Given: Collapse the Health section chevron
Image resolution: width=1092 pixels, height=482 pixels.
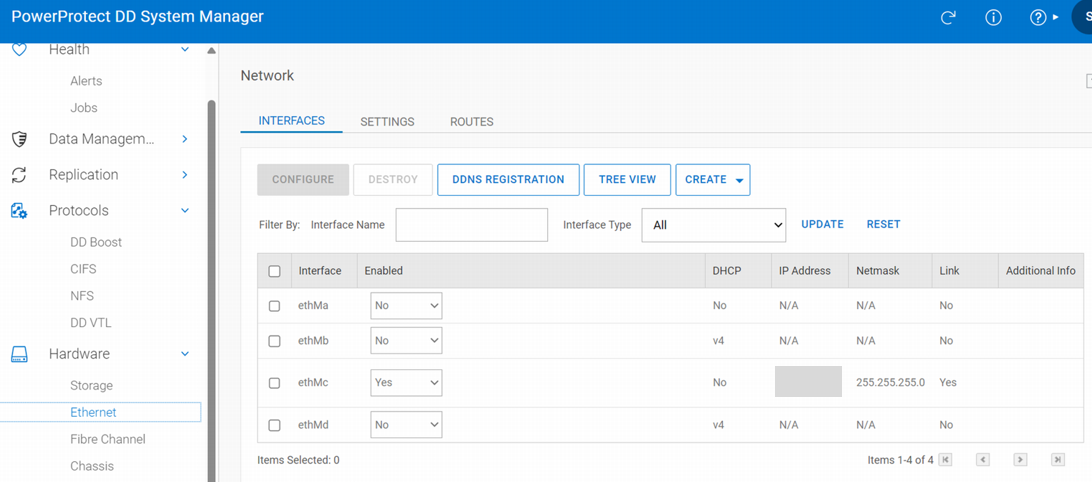Looking at the screenshot, I should (x=185, y=49).
